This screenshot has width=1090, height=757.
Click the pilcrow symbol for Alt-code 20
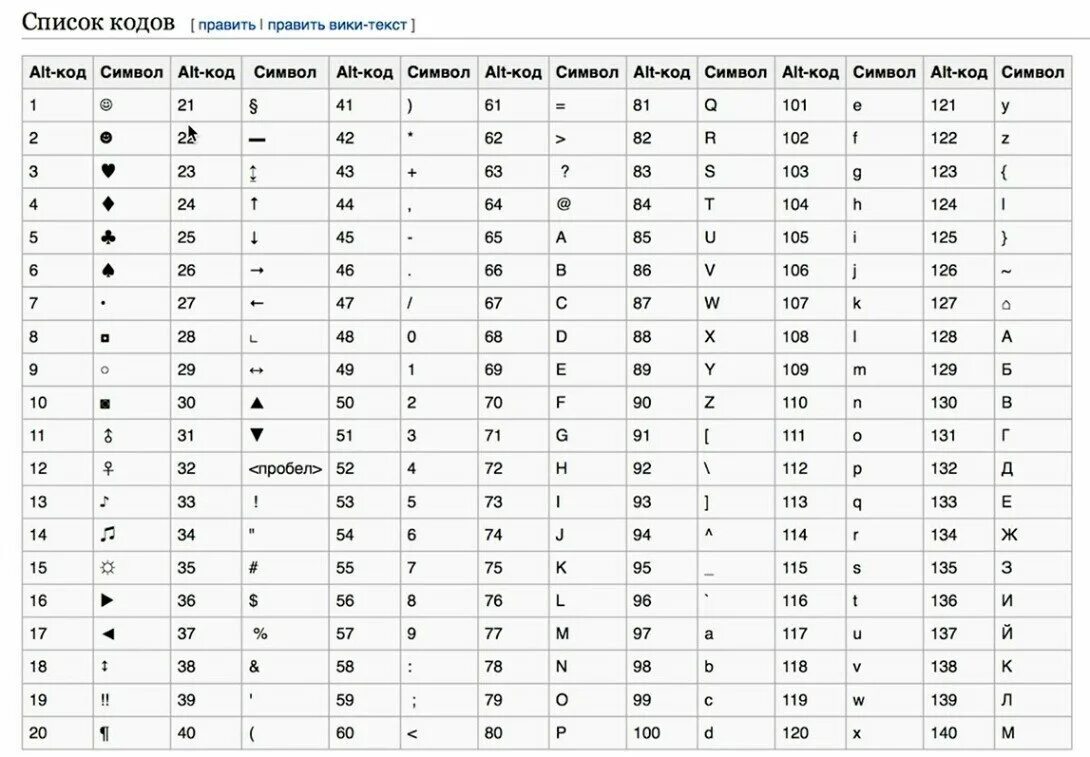coord(105,733)
